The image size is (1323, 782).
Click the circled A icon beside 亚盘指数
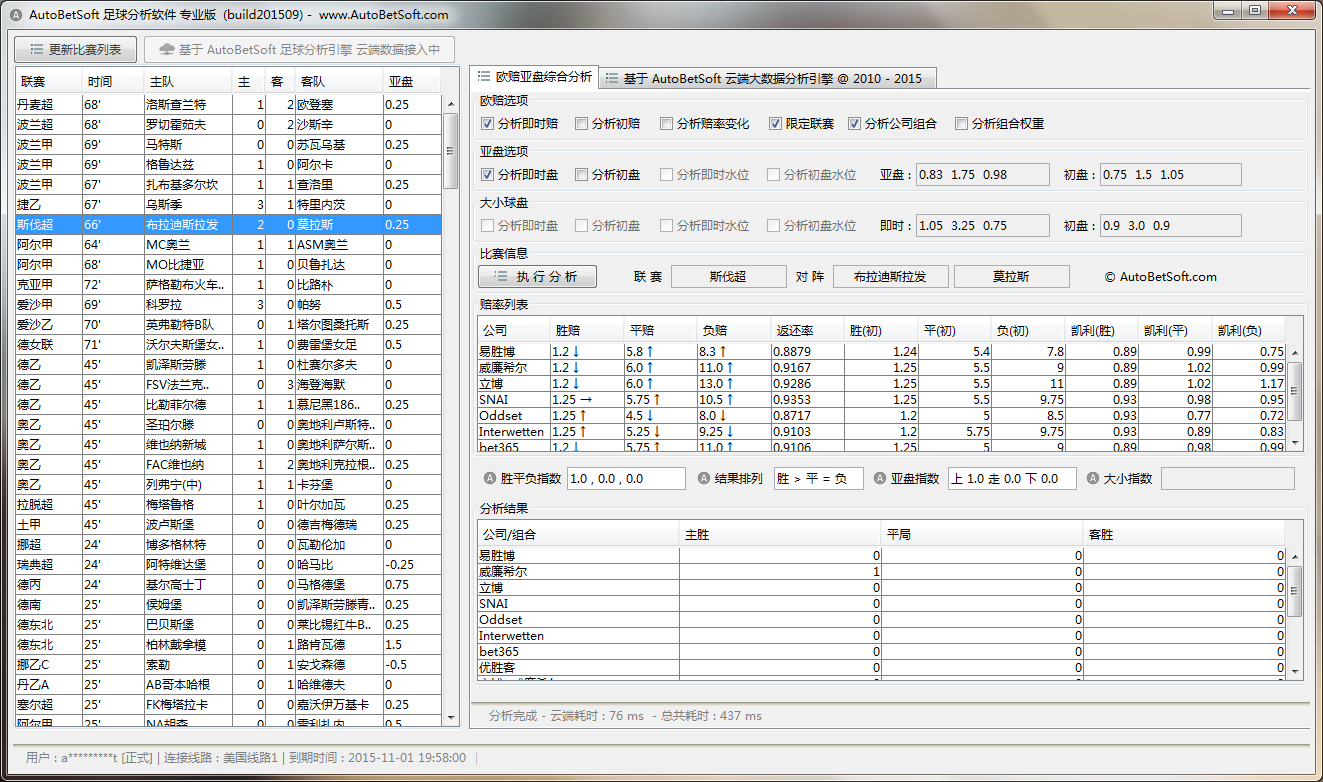pos(880,478)
